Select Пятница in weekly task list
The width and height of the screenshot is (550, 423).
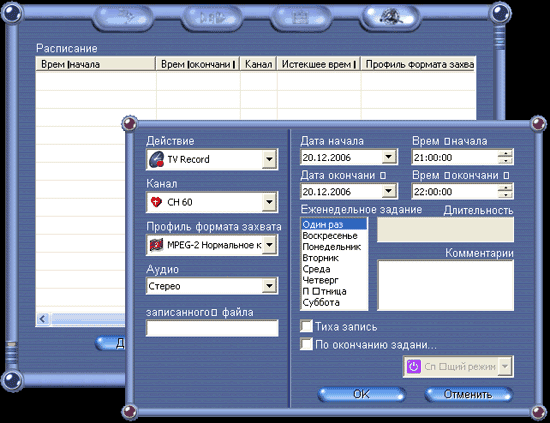pos(334,291)
